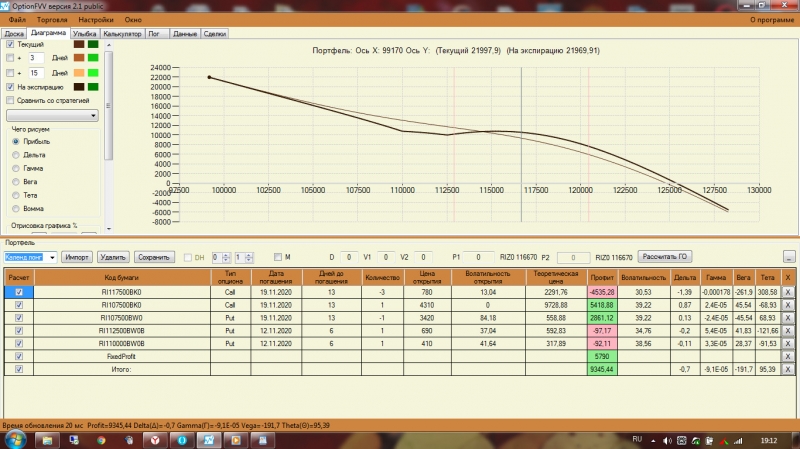The height and width of the screenshot is (449, 800).
Task: Uncheck Расчет for row RI107500BK0
Action: point(19,305)
